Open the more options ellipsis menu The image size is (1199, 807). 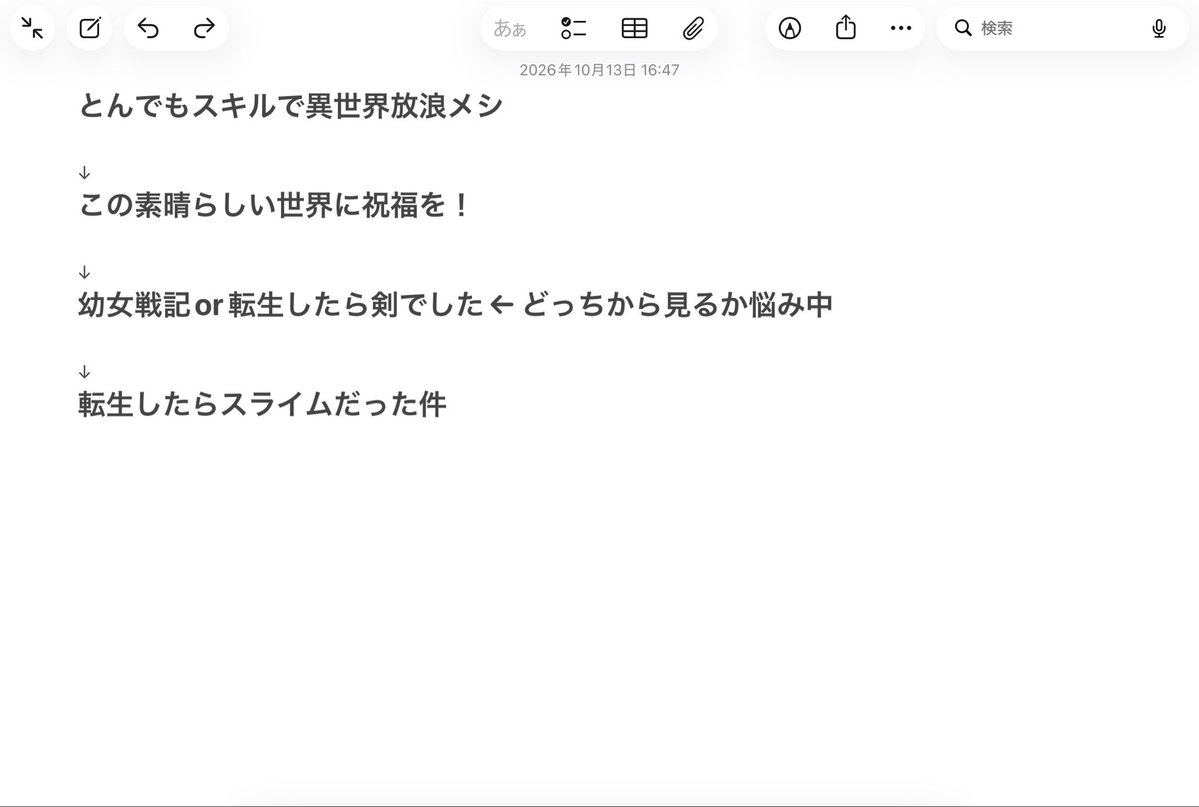click(901, 28)
